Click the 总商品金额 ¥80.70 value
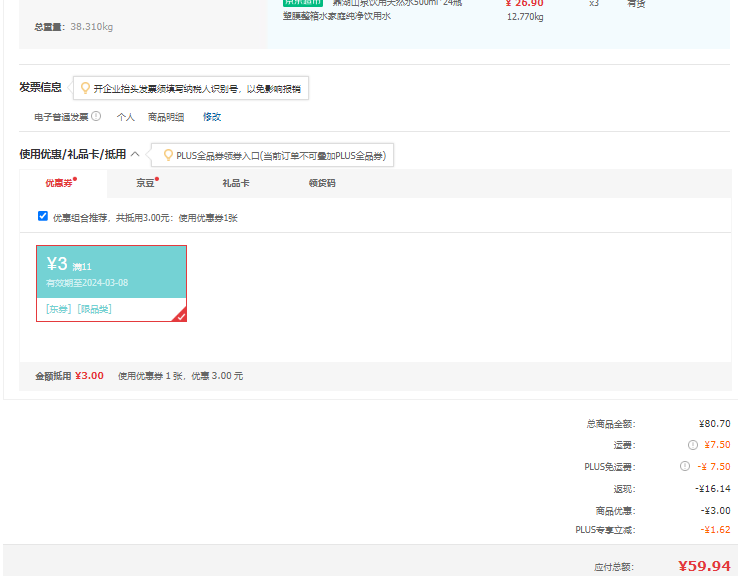This screenshot has height=576, width=738. point(714,424)
